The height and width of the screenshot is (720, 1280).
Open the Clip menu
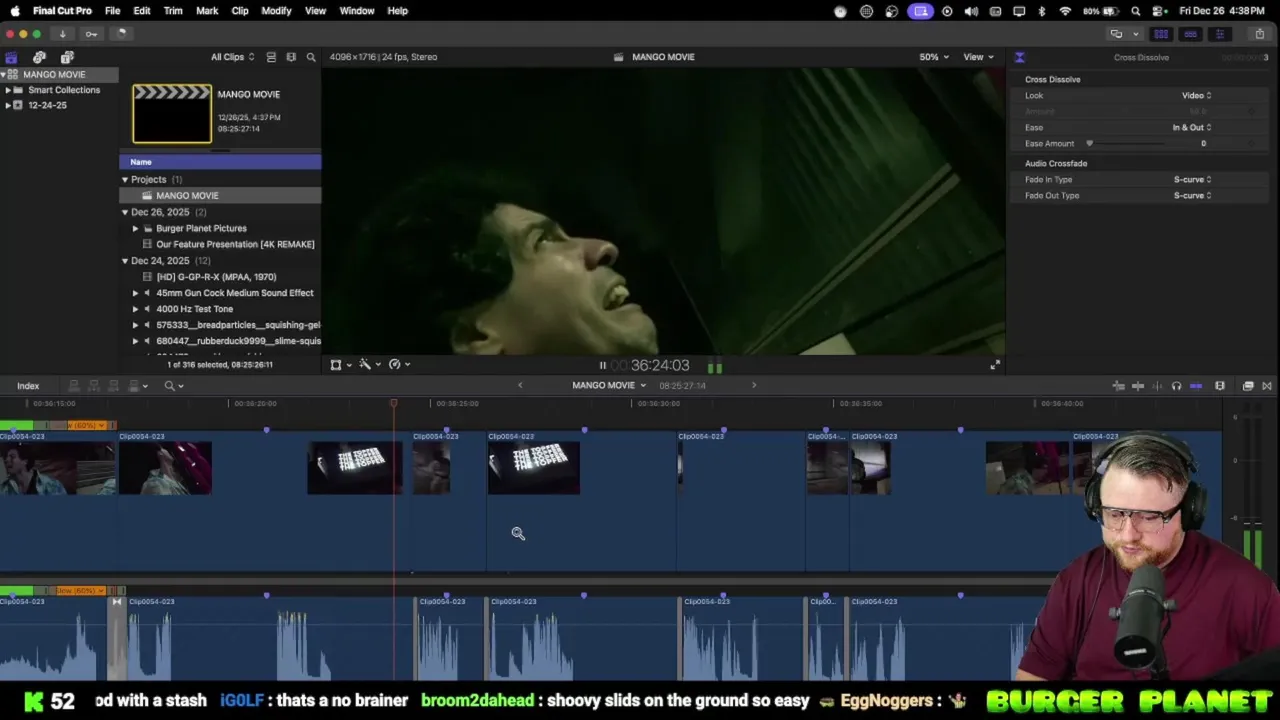point(240,11)
